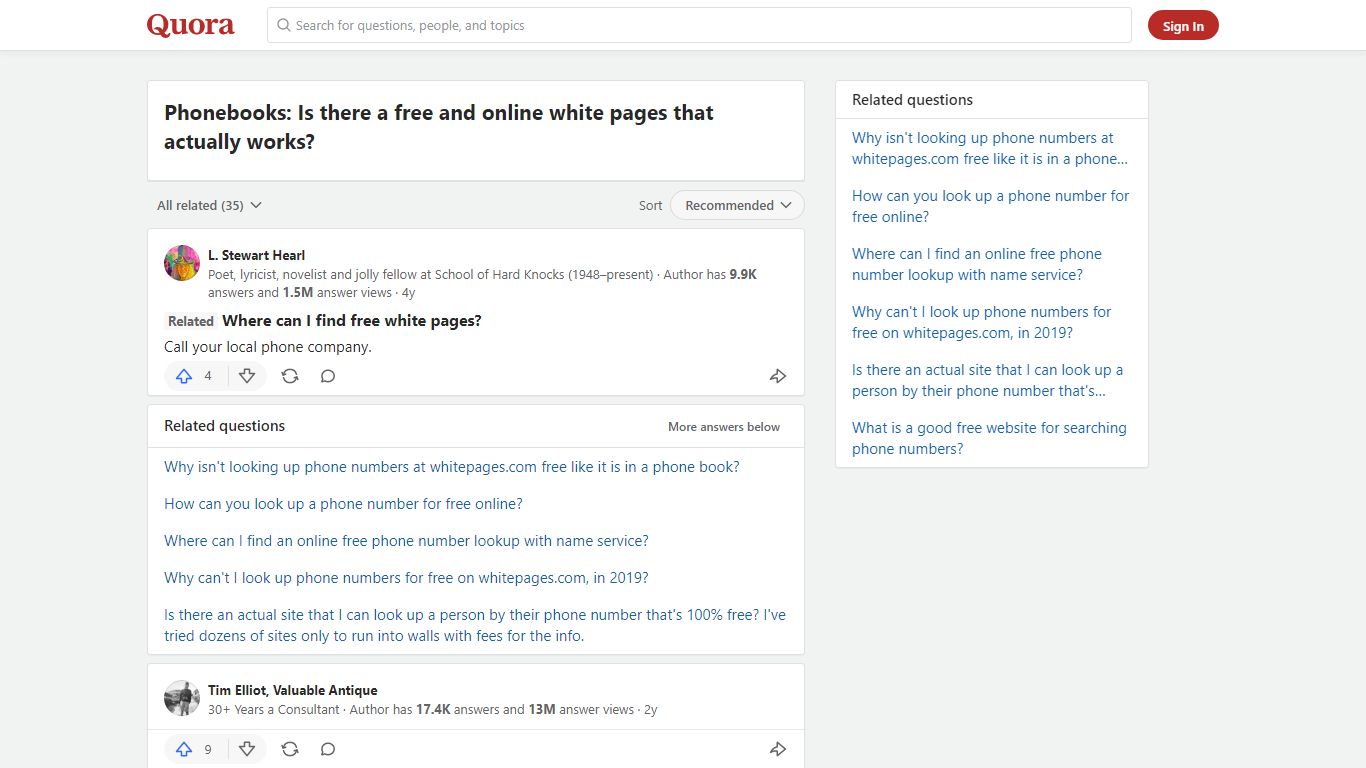Open L. Stewart Hearl's profile name link
The width and height of the screenshot is (1366, 768).
[257, 255]
